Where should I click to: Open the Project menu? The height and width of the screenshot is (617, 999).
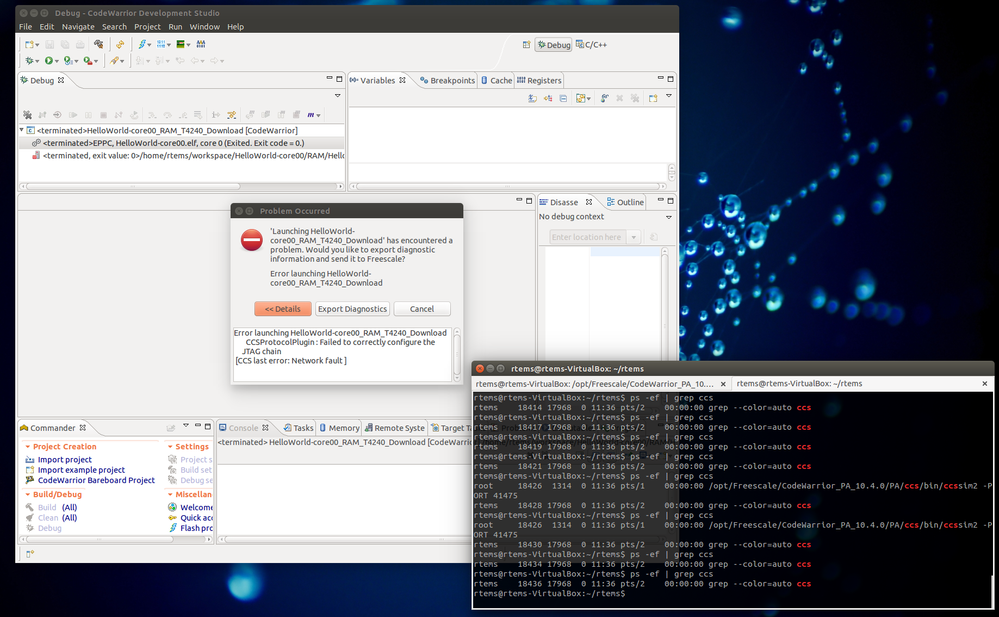pos(147,27)
